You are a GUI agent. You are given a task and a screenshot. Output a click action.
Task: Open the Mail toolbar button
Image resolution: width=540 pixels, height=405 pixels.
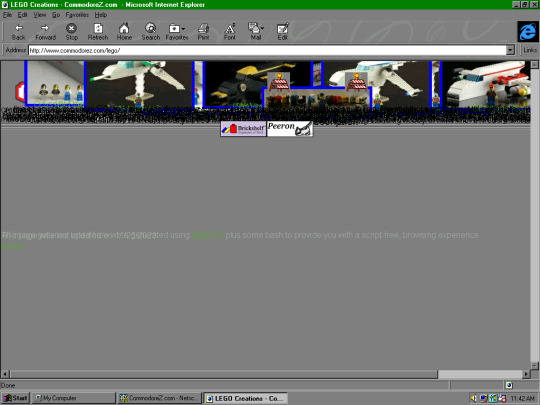click(256, 32)
